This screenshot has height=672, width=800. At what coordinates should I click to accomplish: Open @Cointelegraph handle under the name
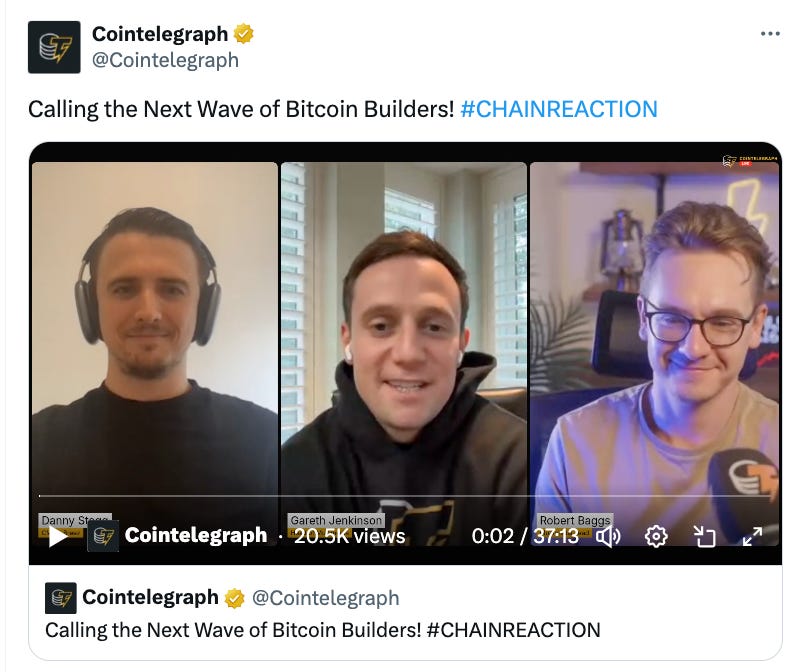click(165, 60)
